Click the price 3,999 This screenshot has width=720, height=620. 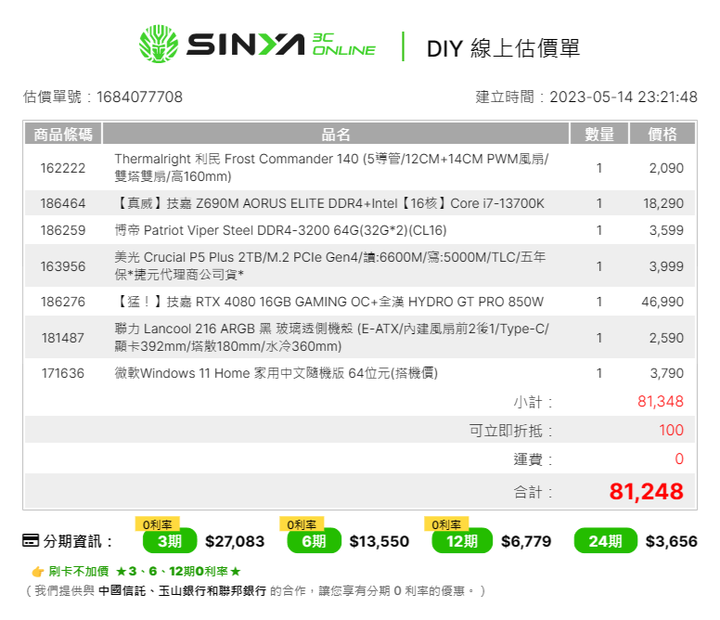pos(666,266)
